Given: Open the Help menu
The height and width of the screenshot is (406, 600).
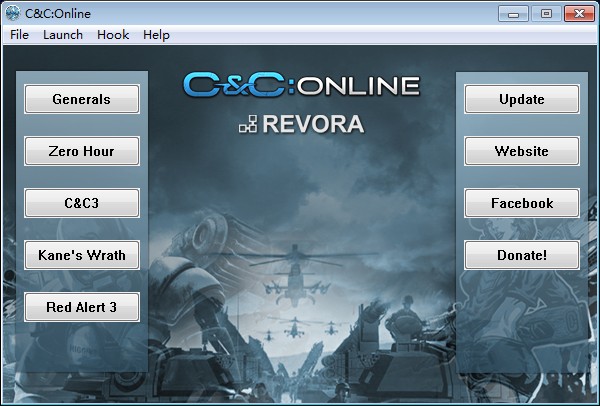Looking at the screenshot, I should tap(156, 35).
